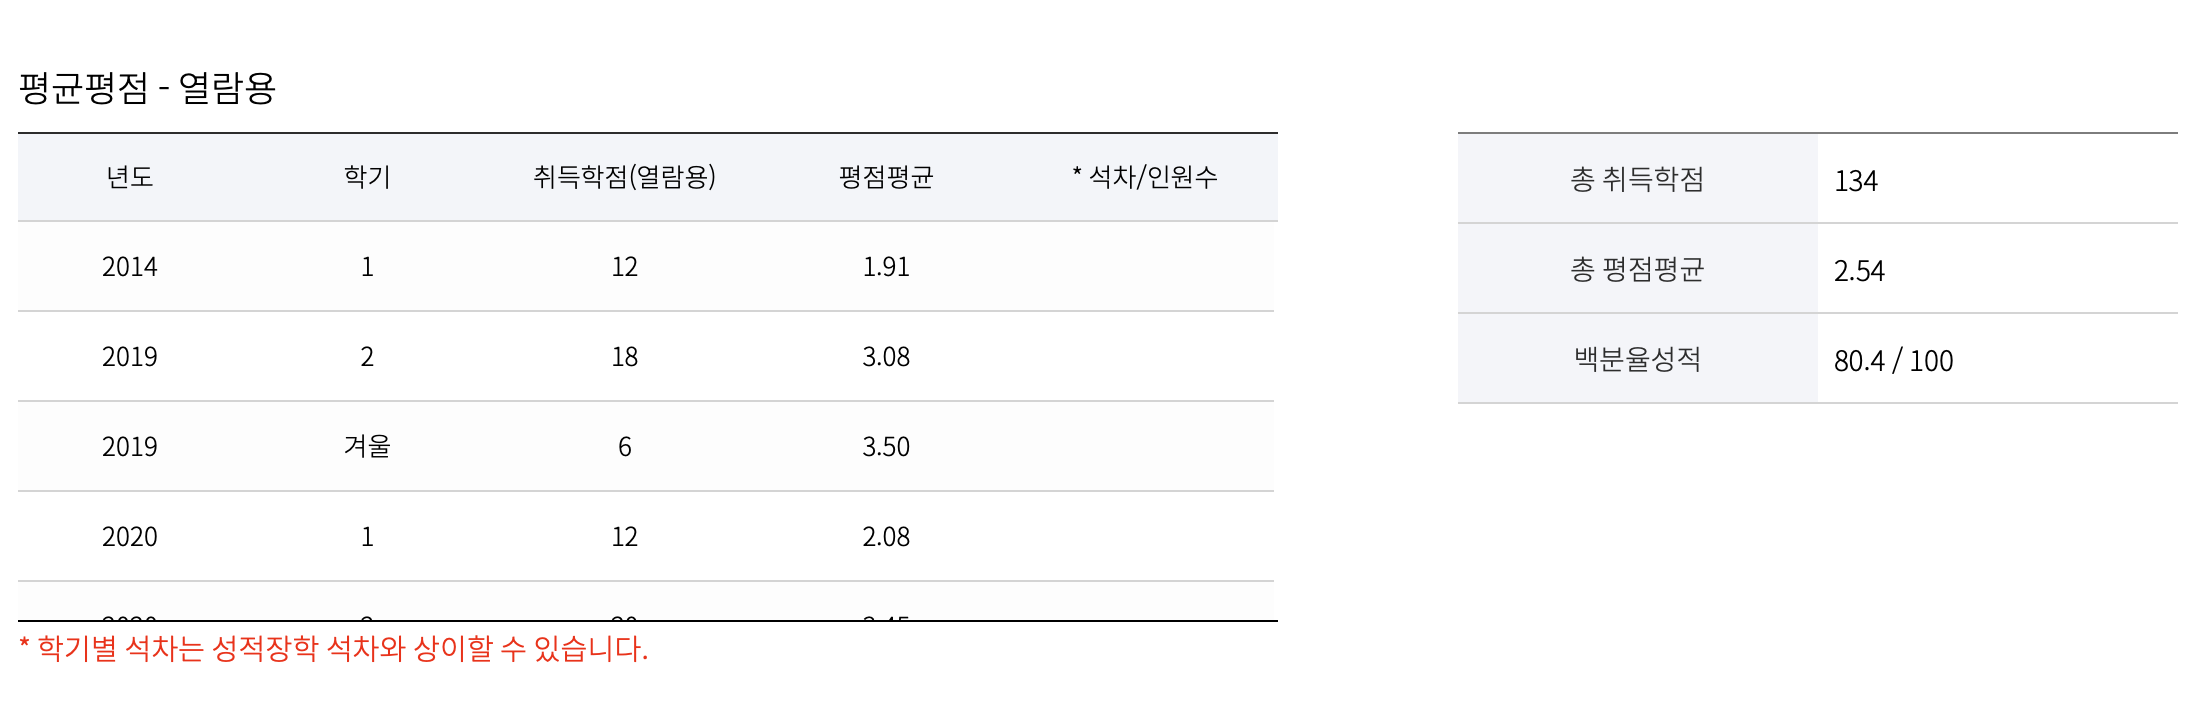Click the 백분율성적 label

[x=1637, y=359]
